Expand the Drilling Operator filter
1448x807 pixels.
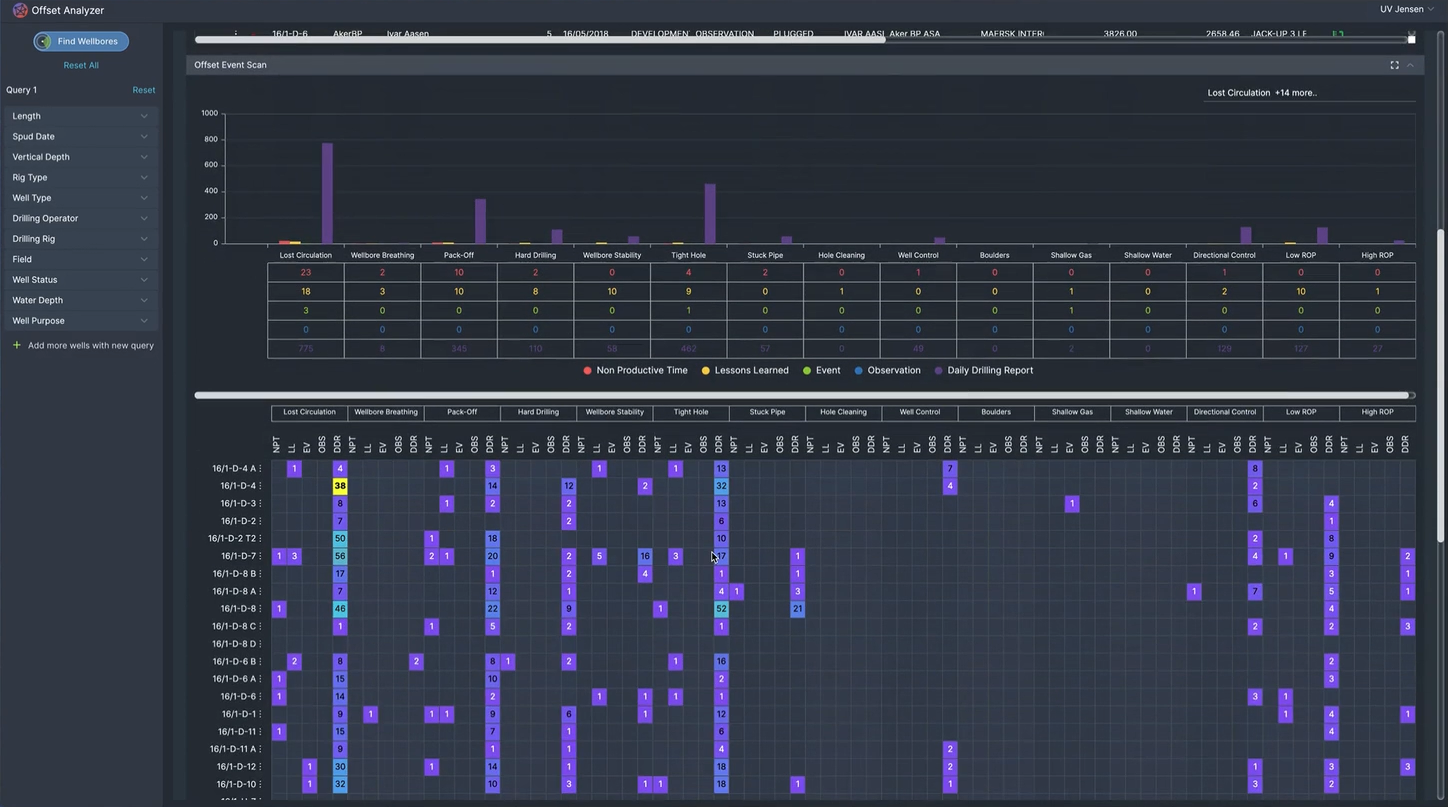point(80,218)
